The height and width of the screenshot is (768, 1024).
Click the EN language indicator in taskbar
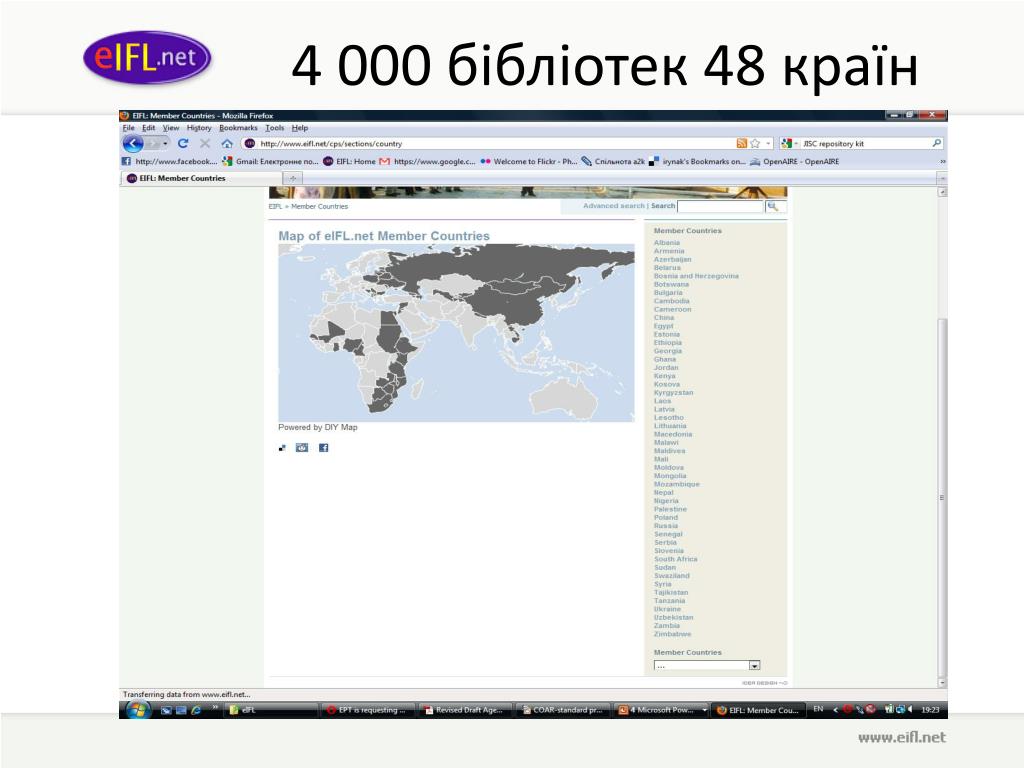point(818,709)
